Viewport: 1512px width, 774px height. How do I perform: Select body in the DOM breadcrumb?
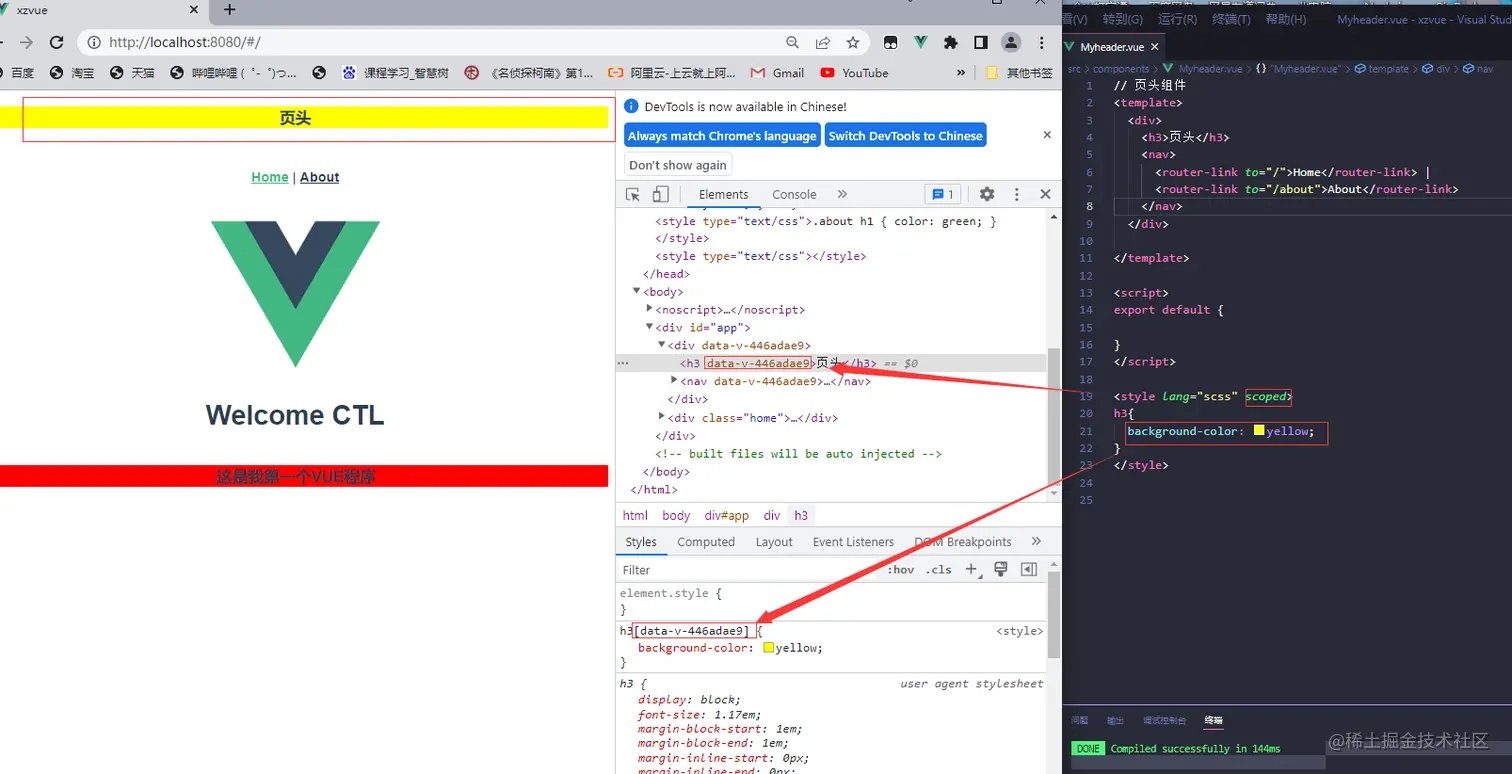tap(676, 516)
